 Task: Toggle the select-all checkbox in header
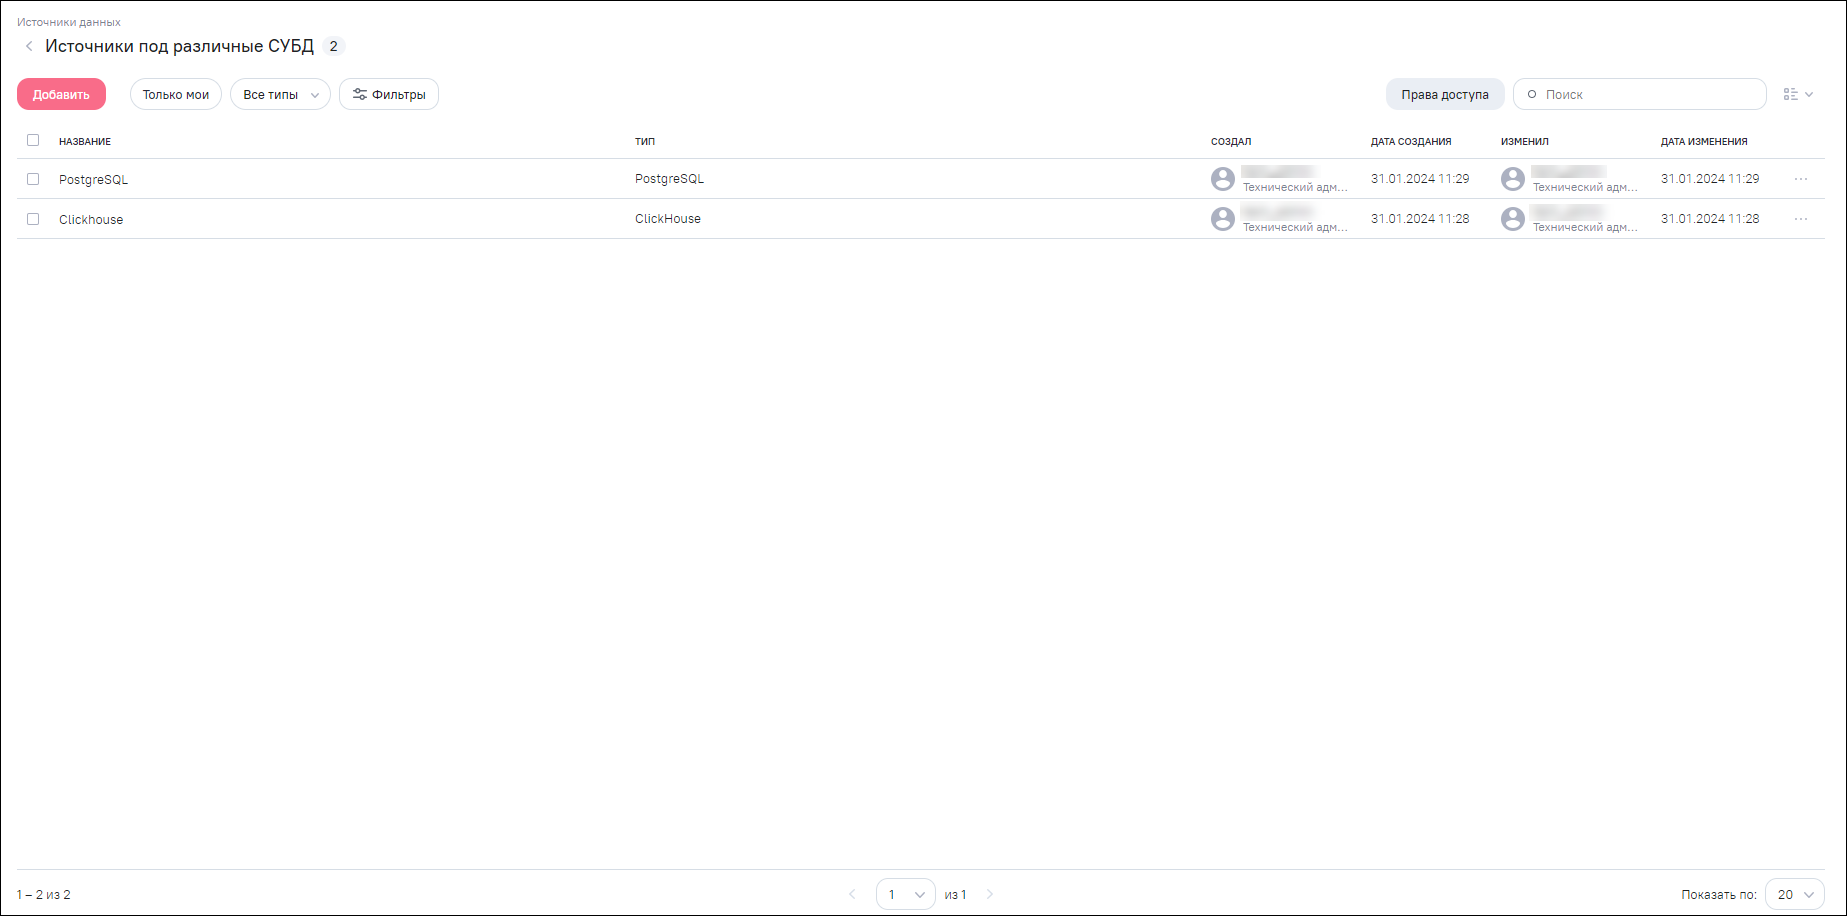[x=33, y=140]
